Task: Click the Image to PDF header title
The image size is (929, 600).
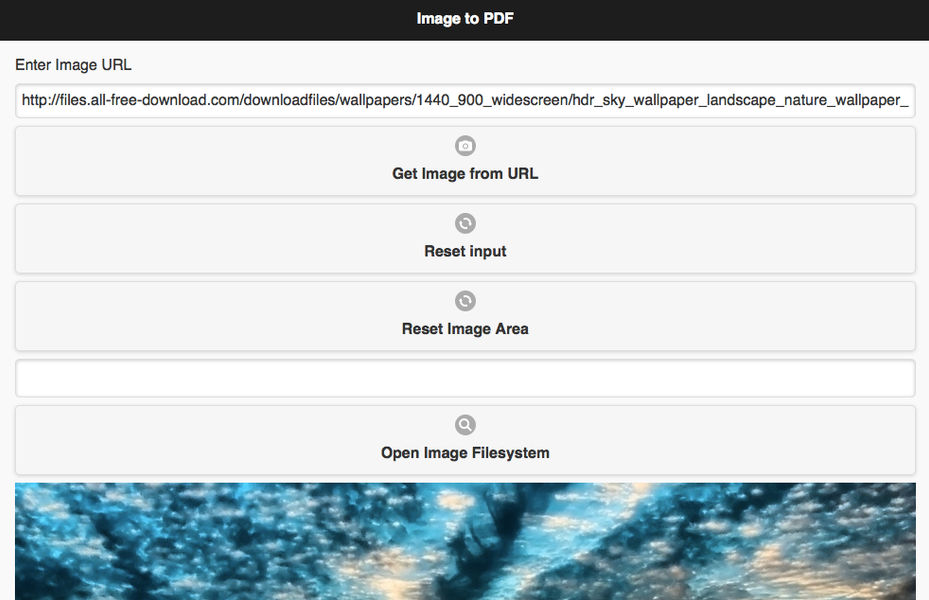Action: [x=465, y=19]
